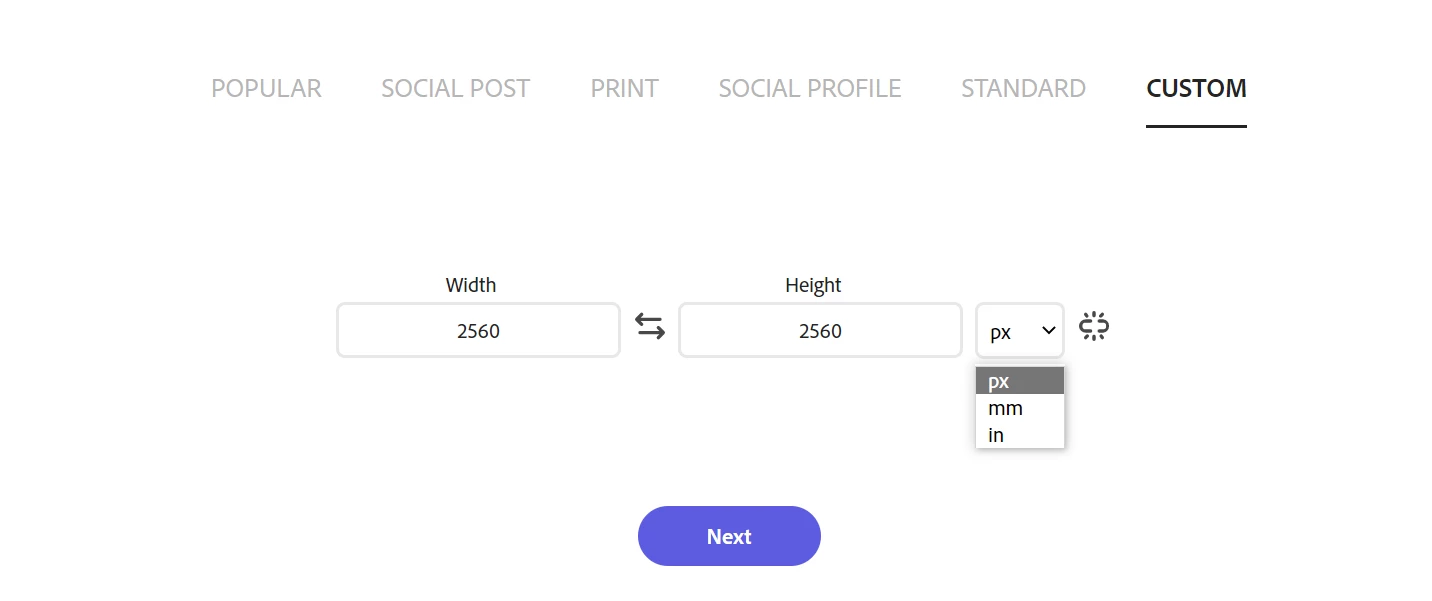Toggle the aspect ratio link icon
Screen dimensions: 1432x601
(x=1094, y=326)
